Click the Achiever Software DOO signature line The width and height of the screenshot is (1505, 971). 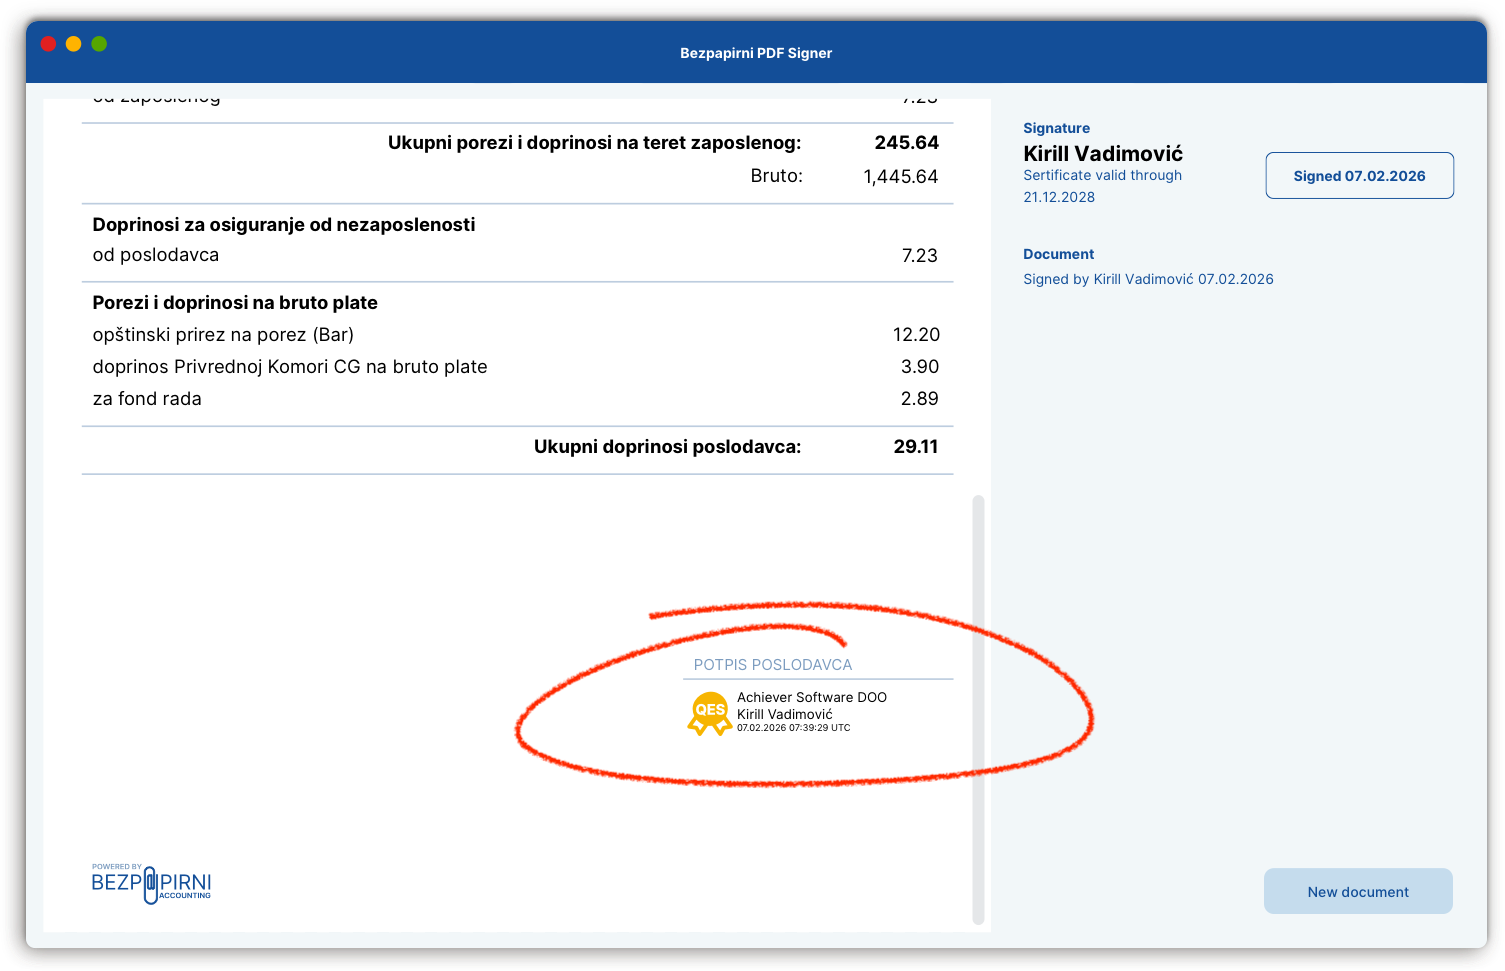pos(811,697)
